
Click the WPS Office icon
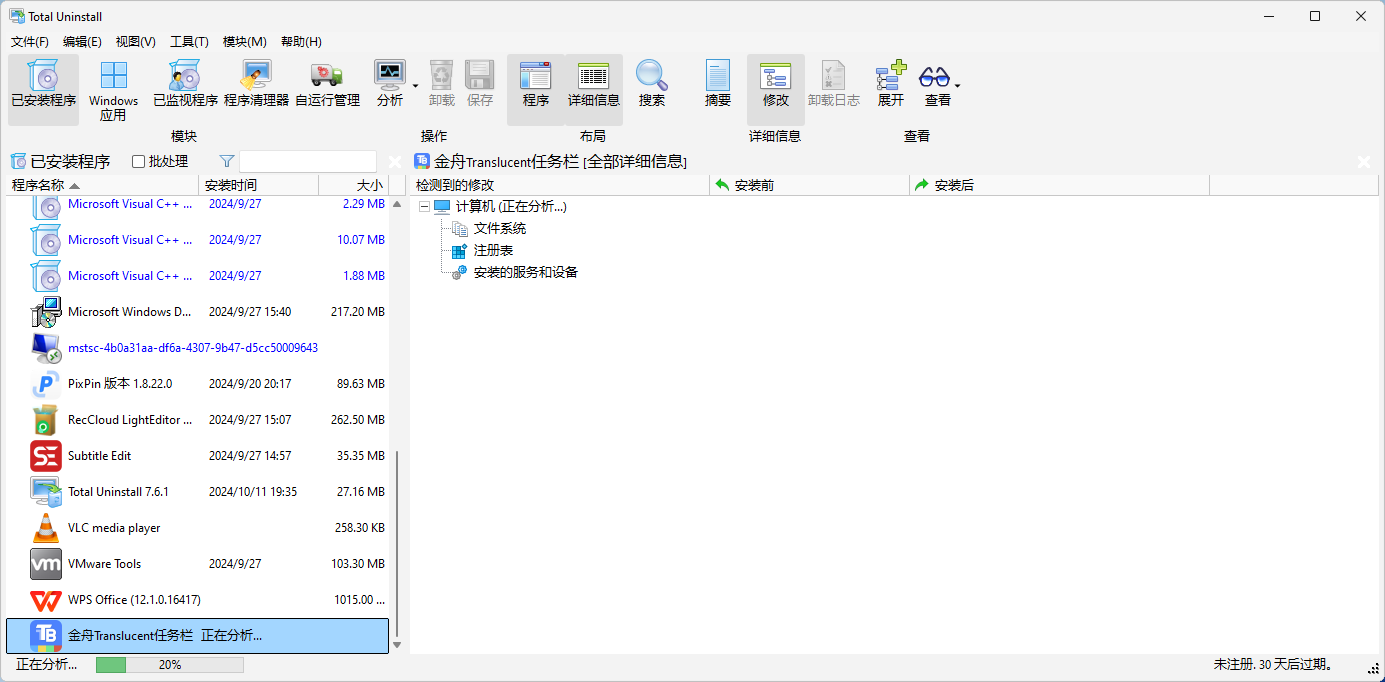46,600
